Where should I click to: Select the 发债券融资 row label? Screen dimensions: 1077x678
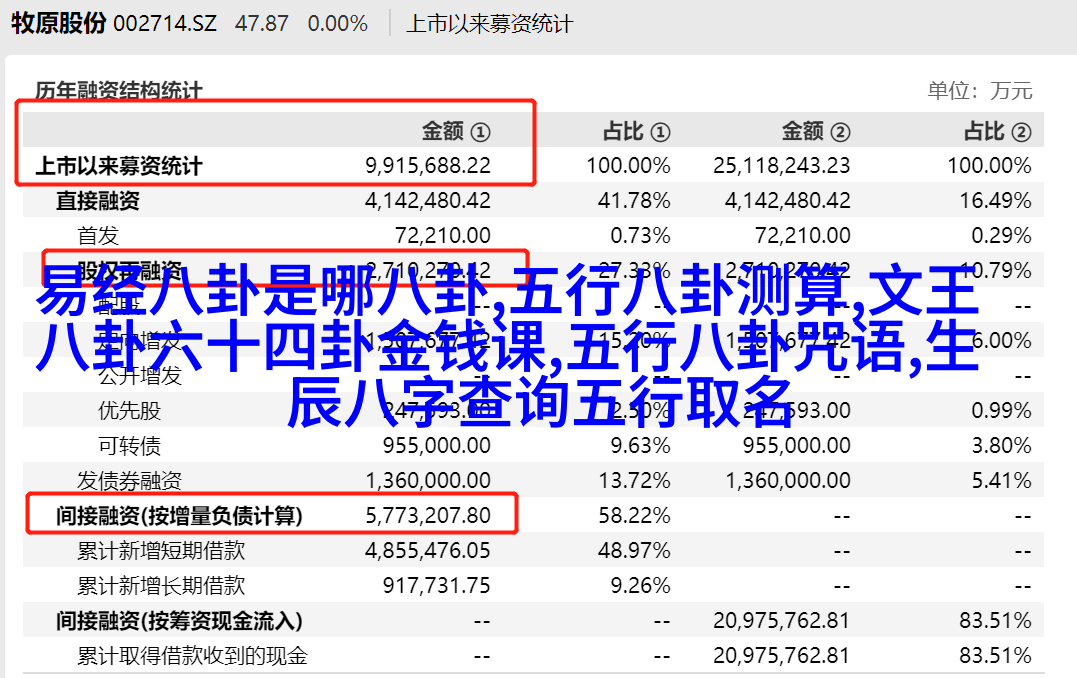coord(129,481)
